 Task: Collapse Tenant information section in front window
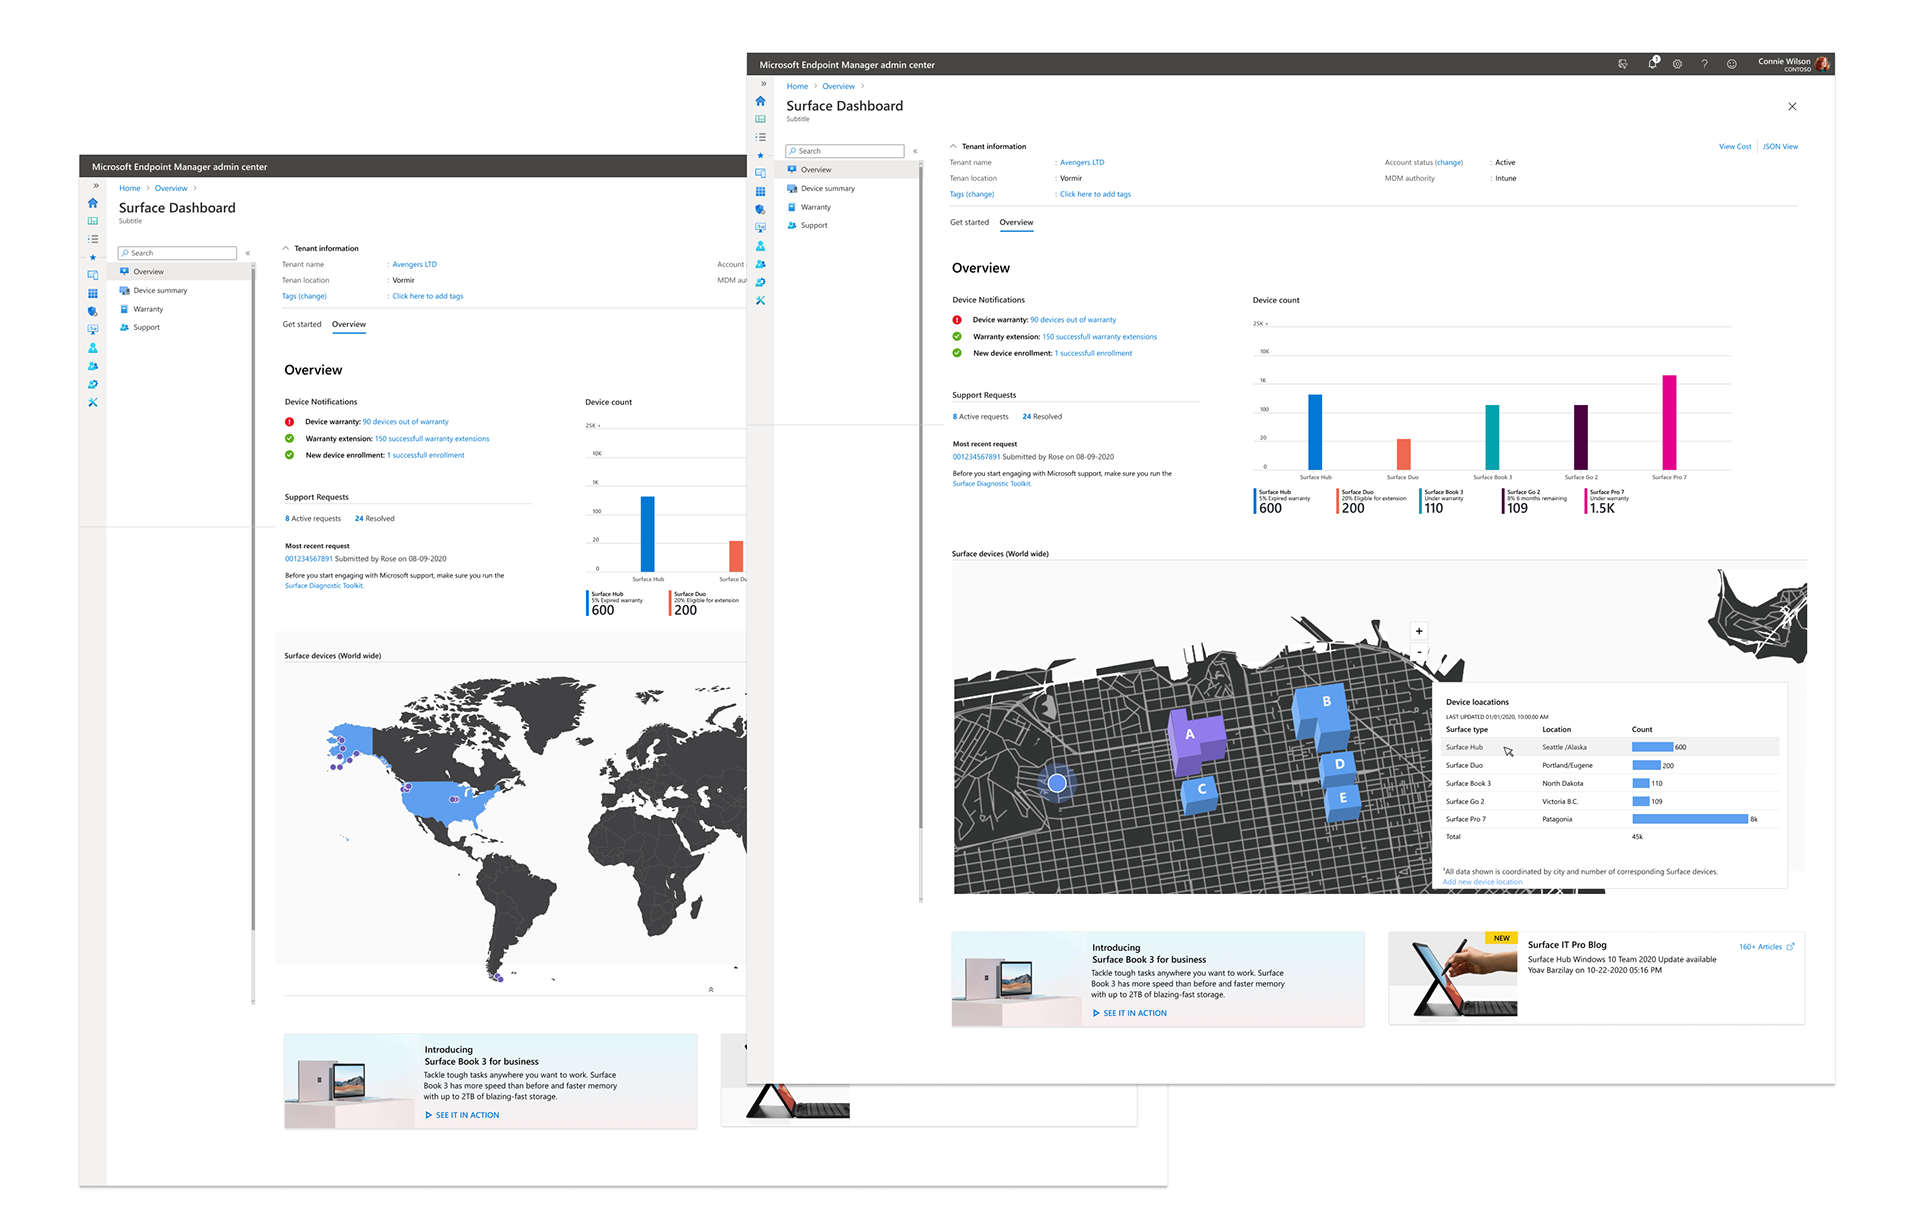[953, 146]
